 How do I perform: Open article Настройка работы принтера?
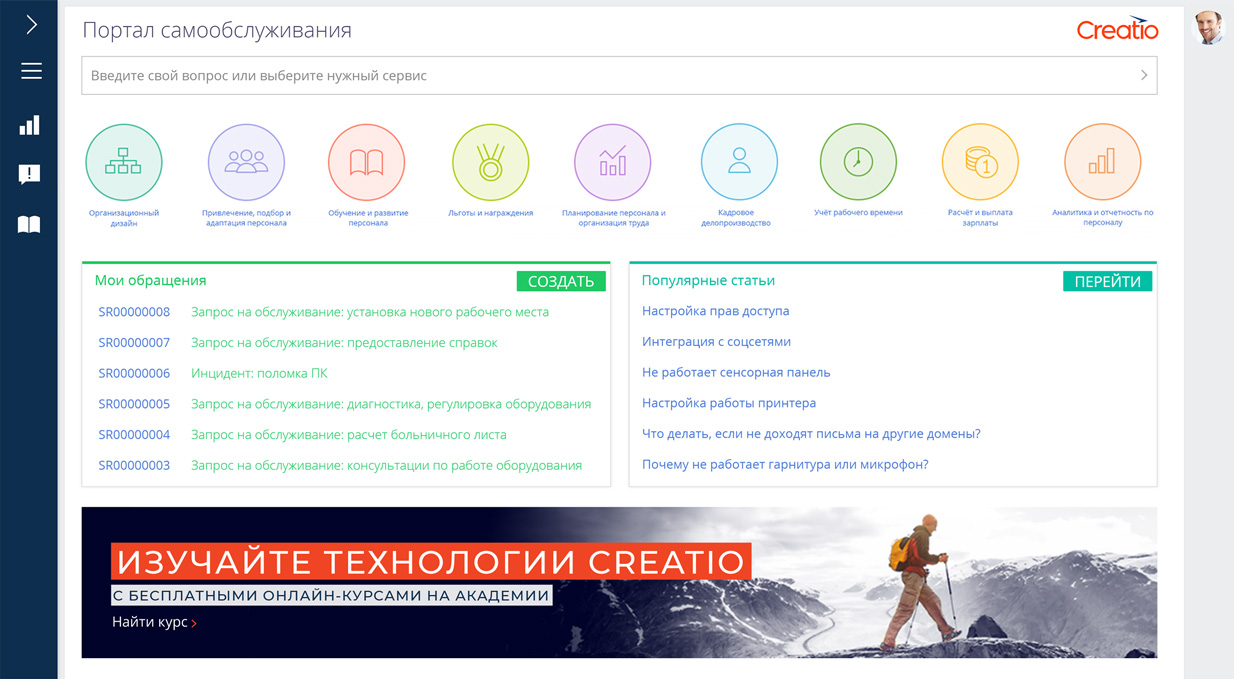coord(729,403)
